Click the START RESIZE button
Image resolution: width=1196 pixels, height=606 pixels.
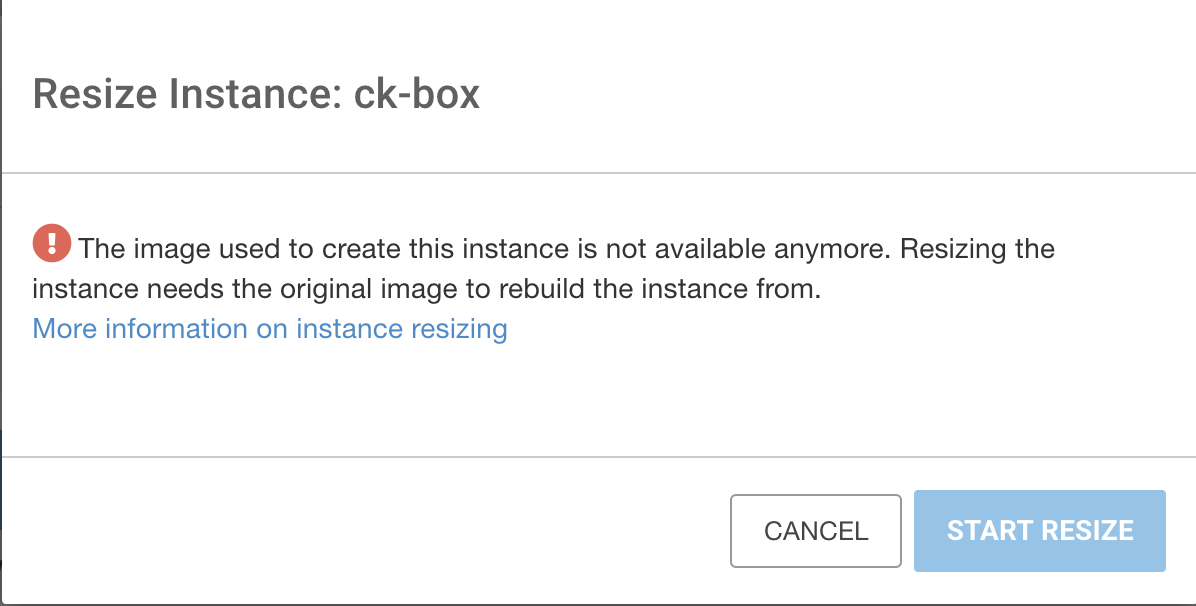point(1039,531)
